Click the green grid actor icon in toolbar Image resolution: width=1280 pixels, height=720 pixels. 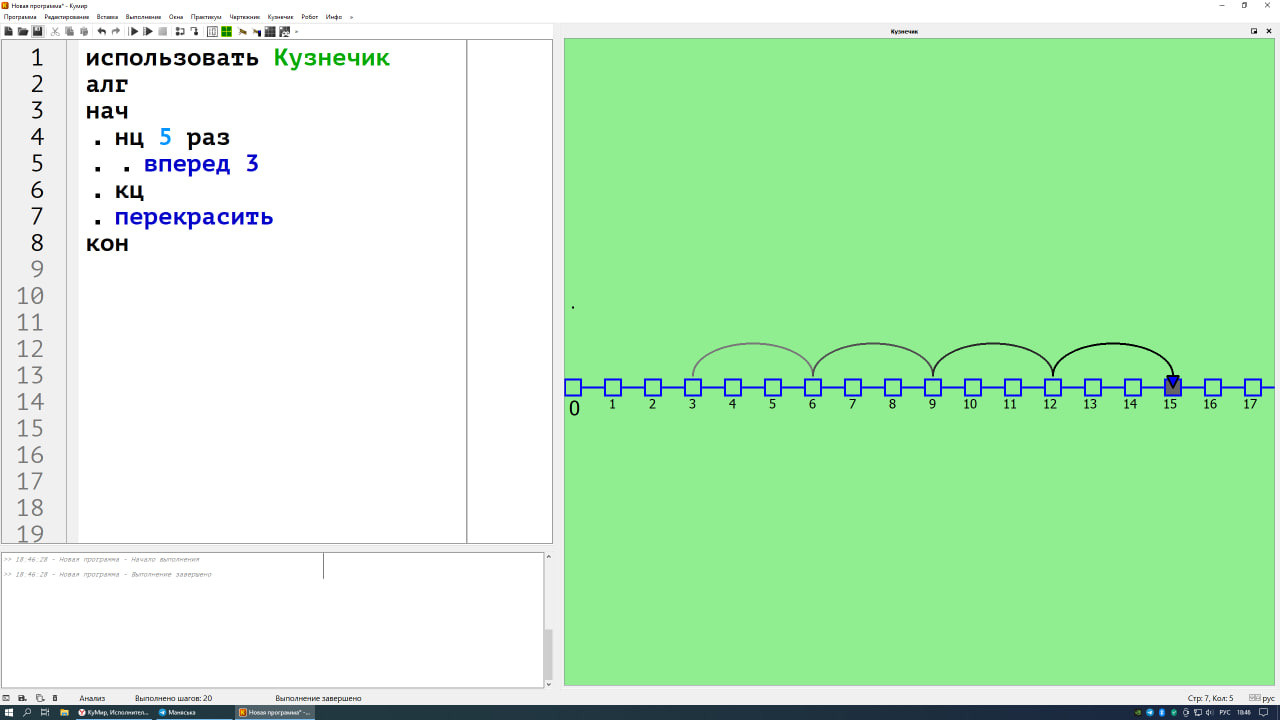pos(227,32)
